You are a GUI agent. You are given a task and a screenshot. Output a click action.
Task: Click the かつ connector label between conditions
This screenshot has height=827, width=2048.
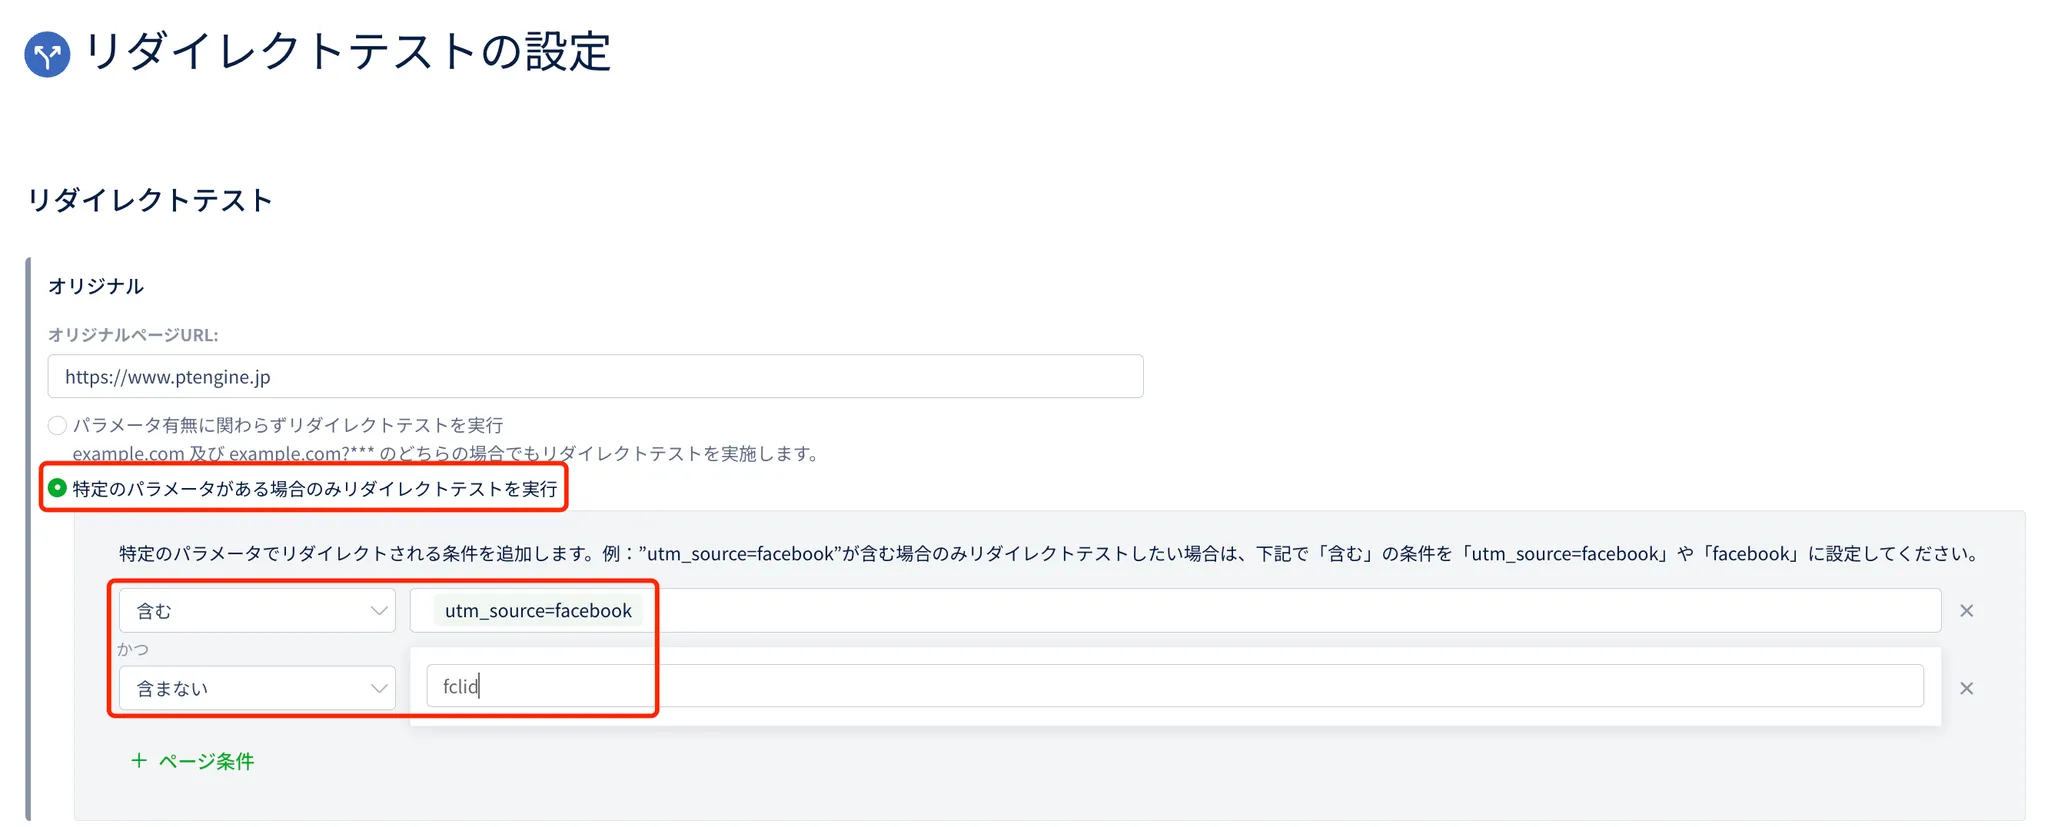tap(133, 650)
